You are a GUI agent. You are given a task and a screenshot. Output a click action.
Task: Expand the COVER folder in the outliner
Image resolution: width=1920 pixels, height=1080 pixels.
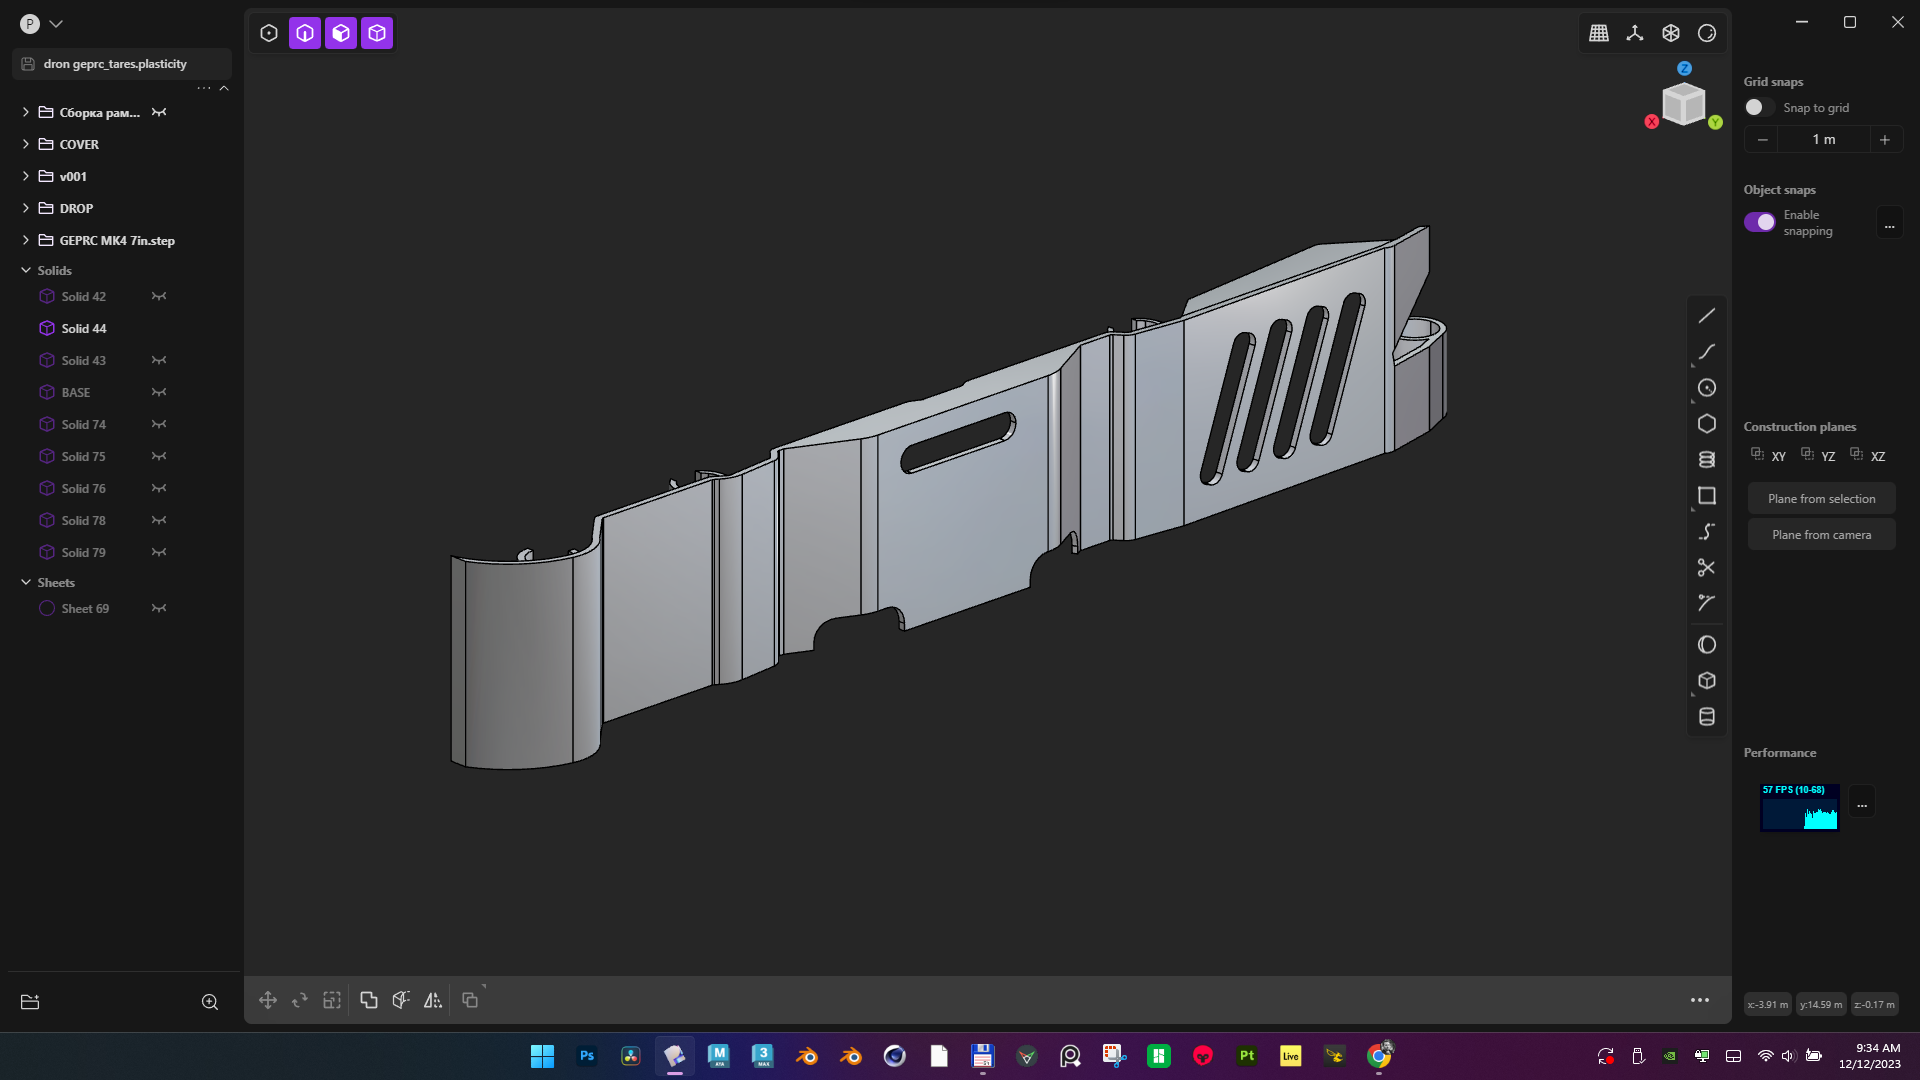[25, 144]
